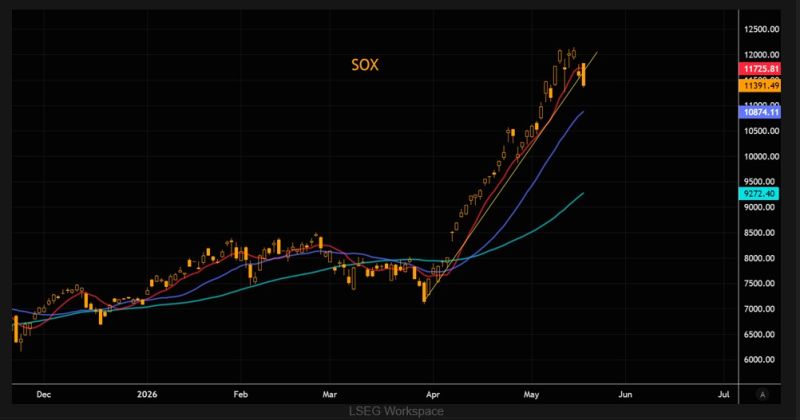Click the Dec label on time axis
This screenshot has height=420, width=800.
pyautogui.click(x=43, y=394)
